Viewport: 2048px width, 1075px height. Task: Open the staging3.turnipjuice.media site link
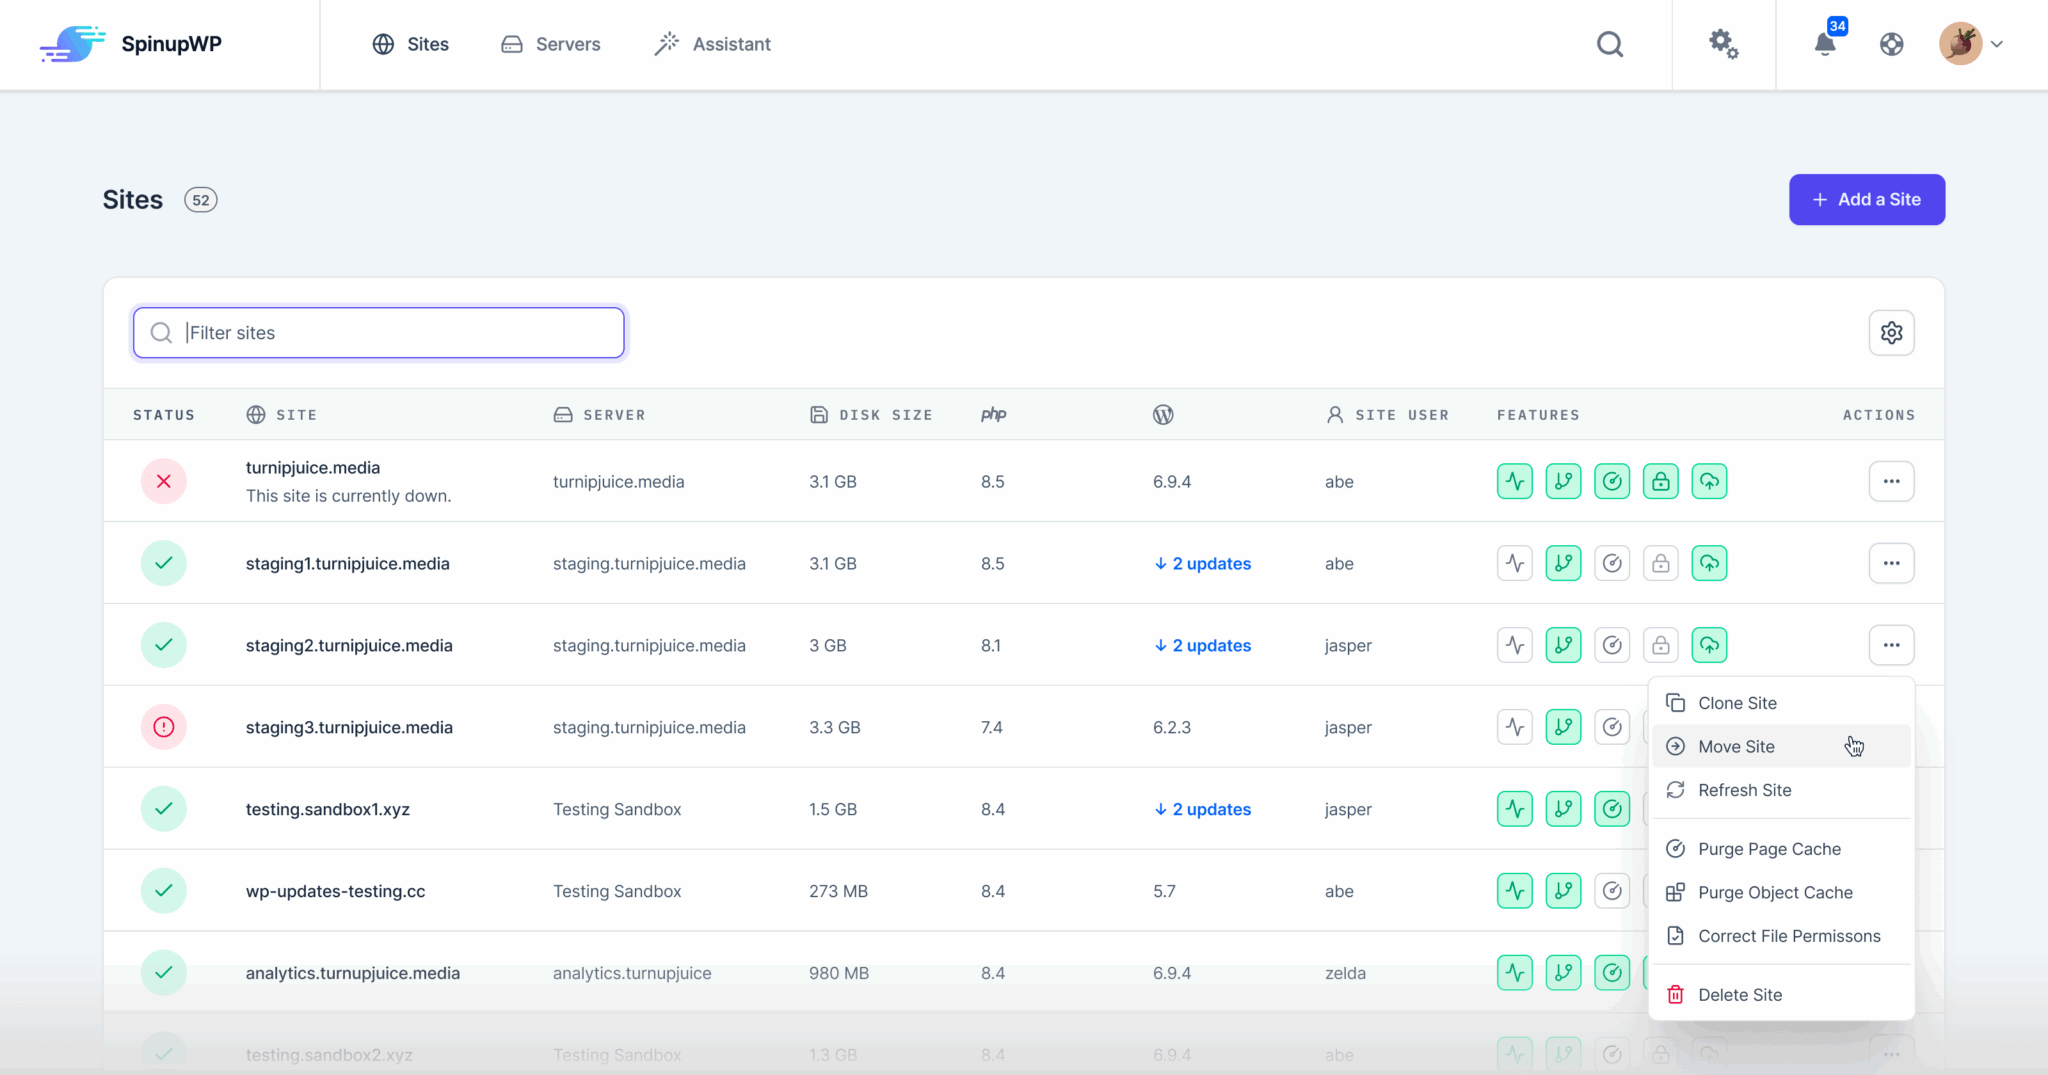tap(349, 728)
